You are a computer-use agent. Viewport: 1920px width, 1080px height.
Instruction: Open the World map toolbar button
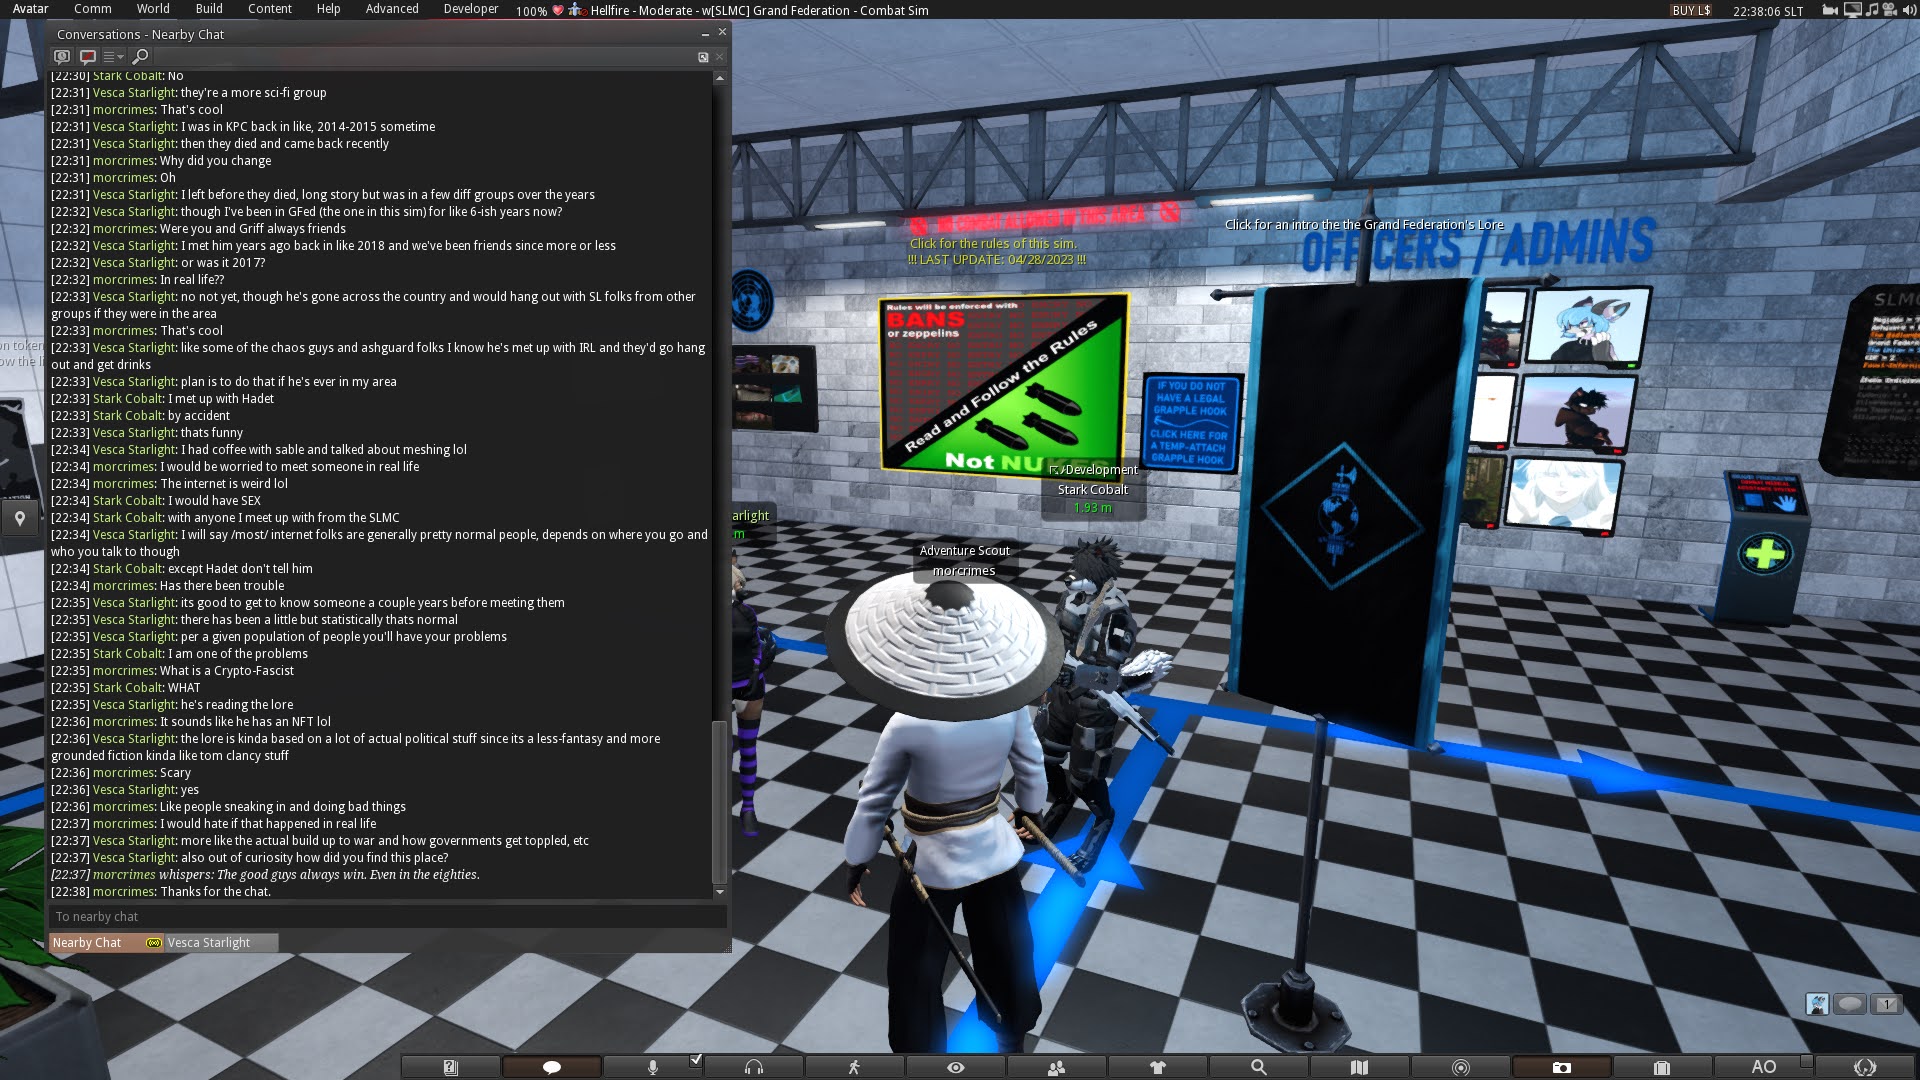1359,1067
